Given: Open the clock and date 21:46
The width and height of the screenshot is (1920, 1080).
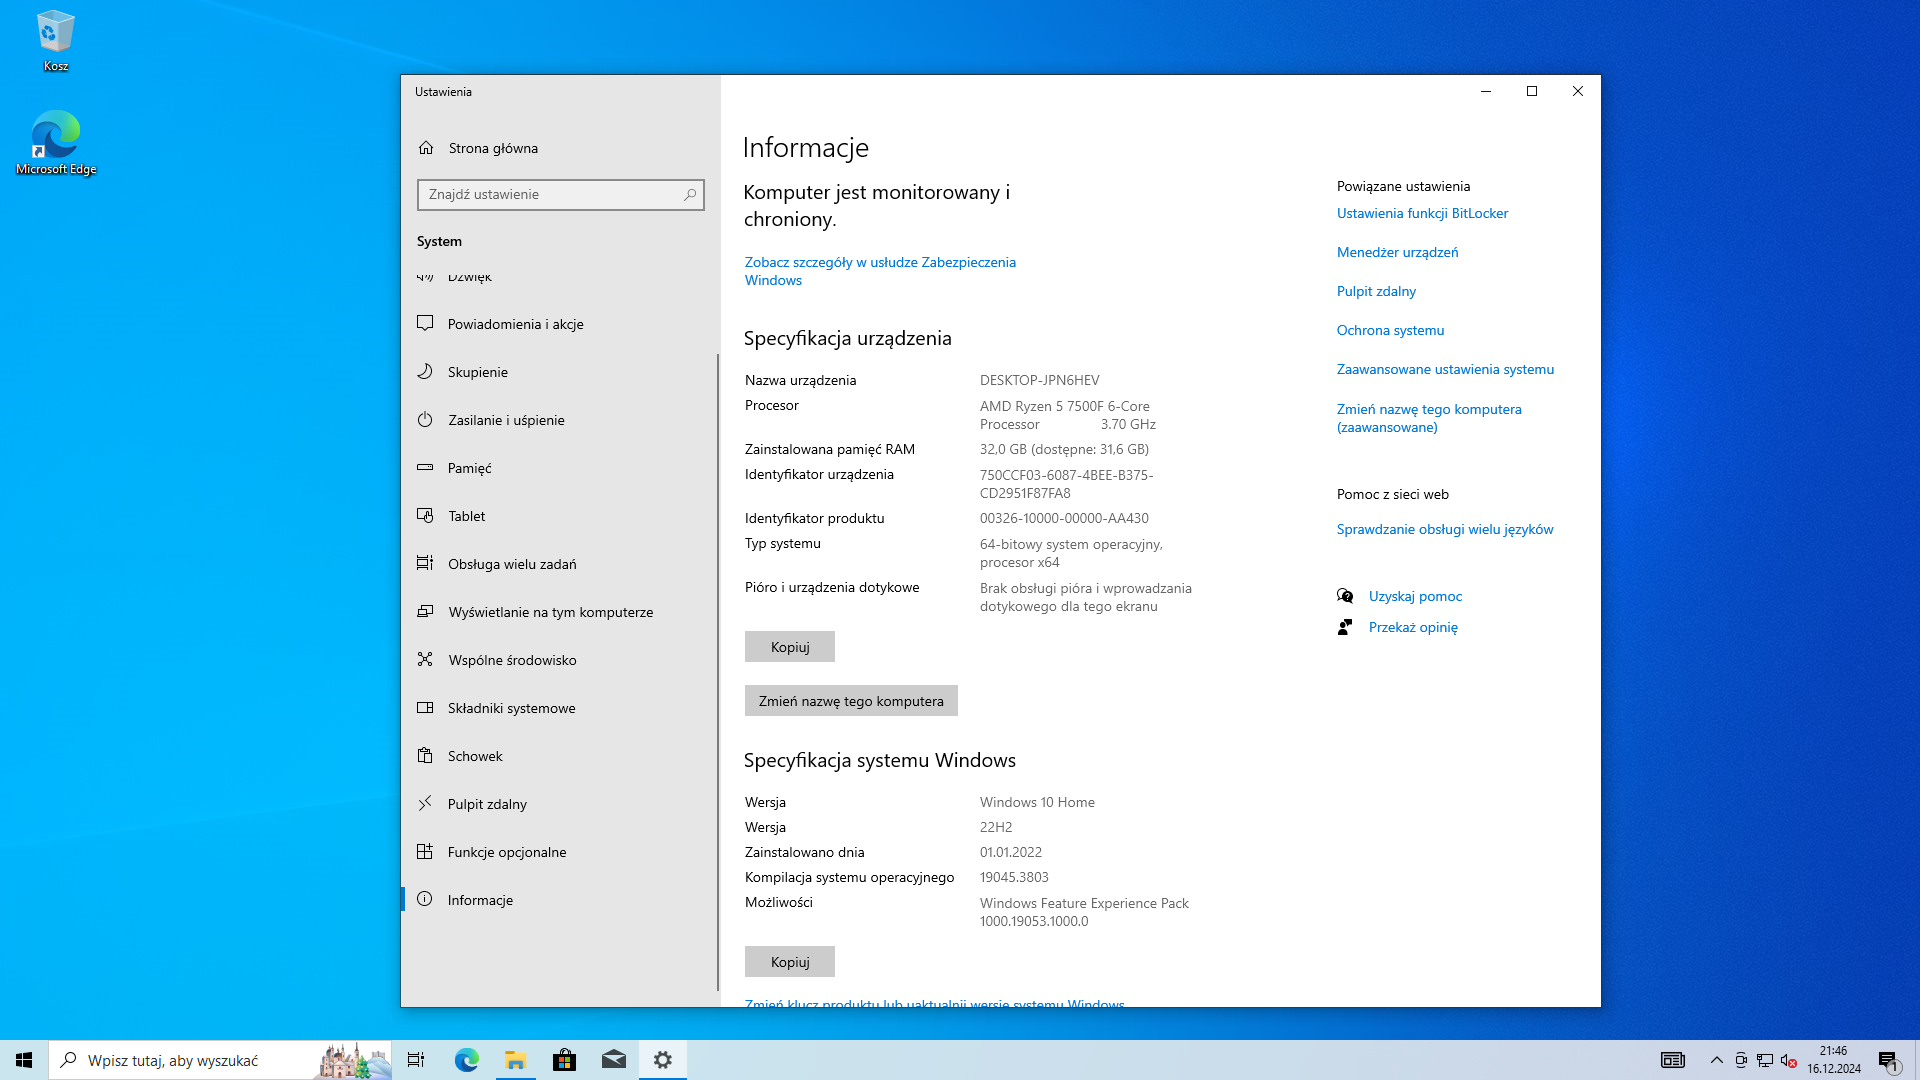Looking at the screenshot, I should click(x=1834, y=1060).
